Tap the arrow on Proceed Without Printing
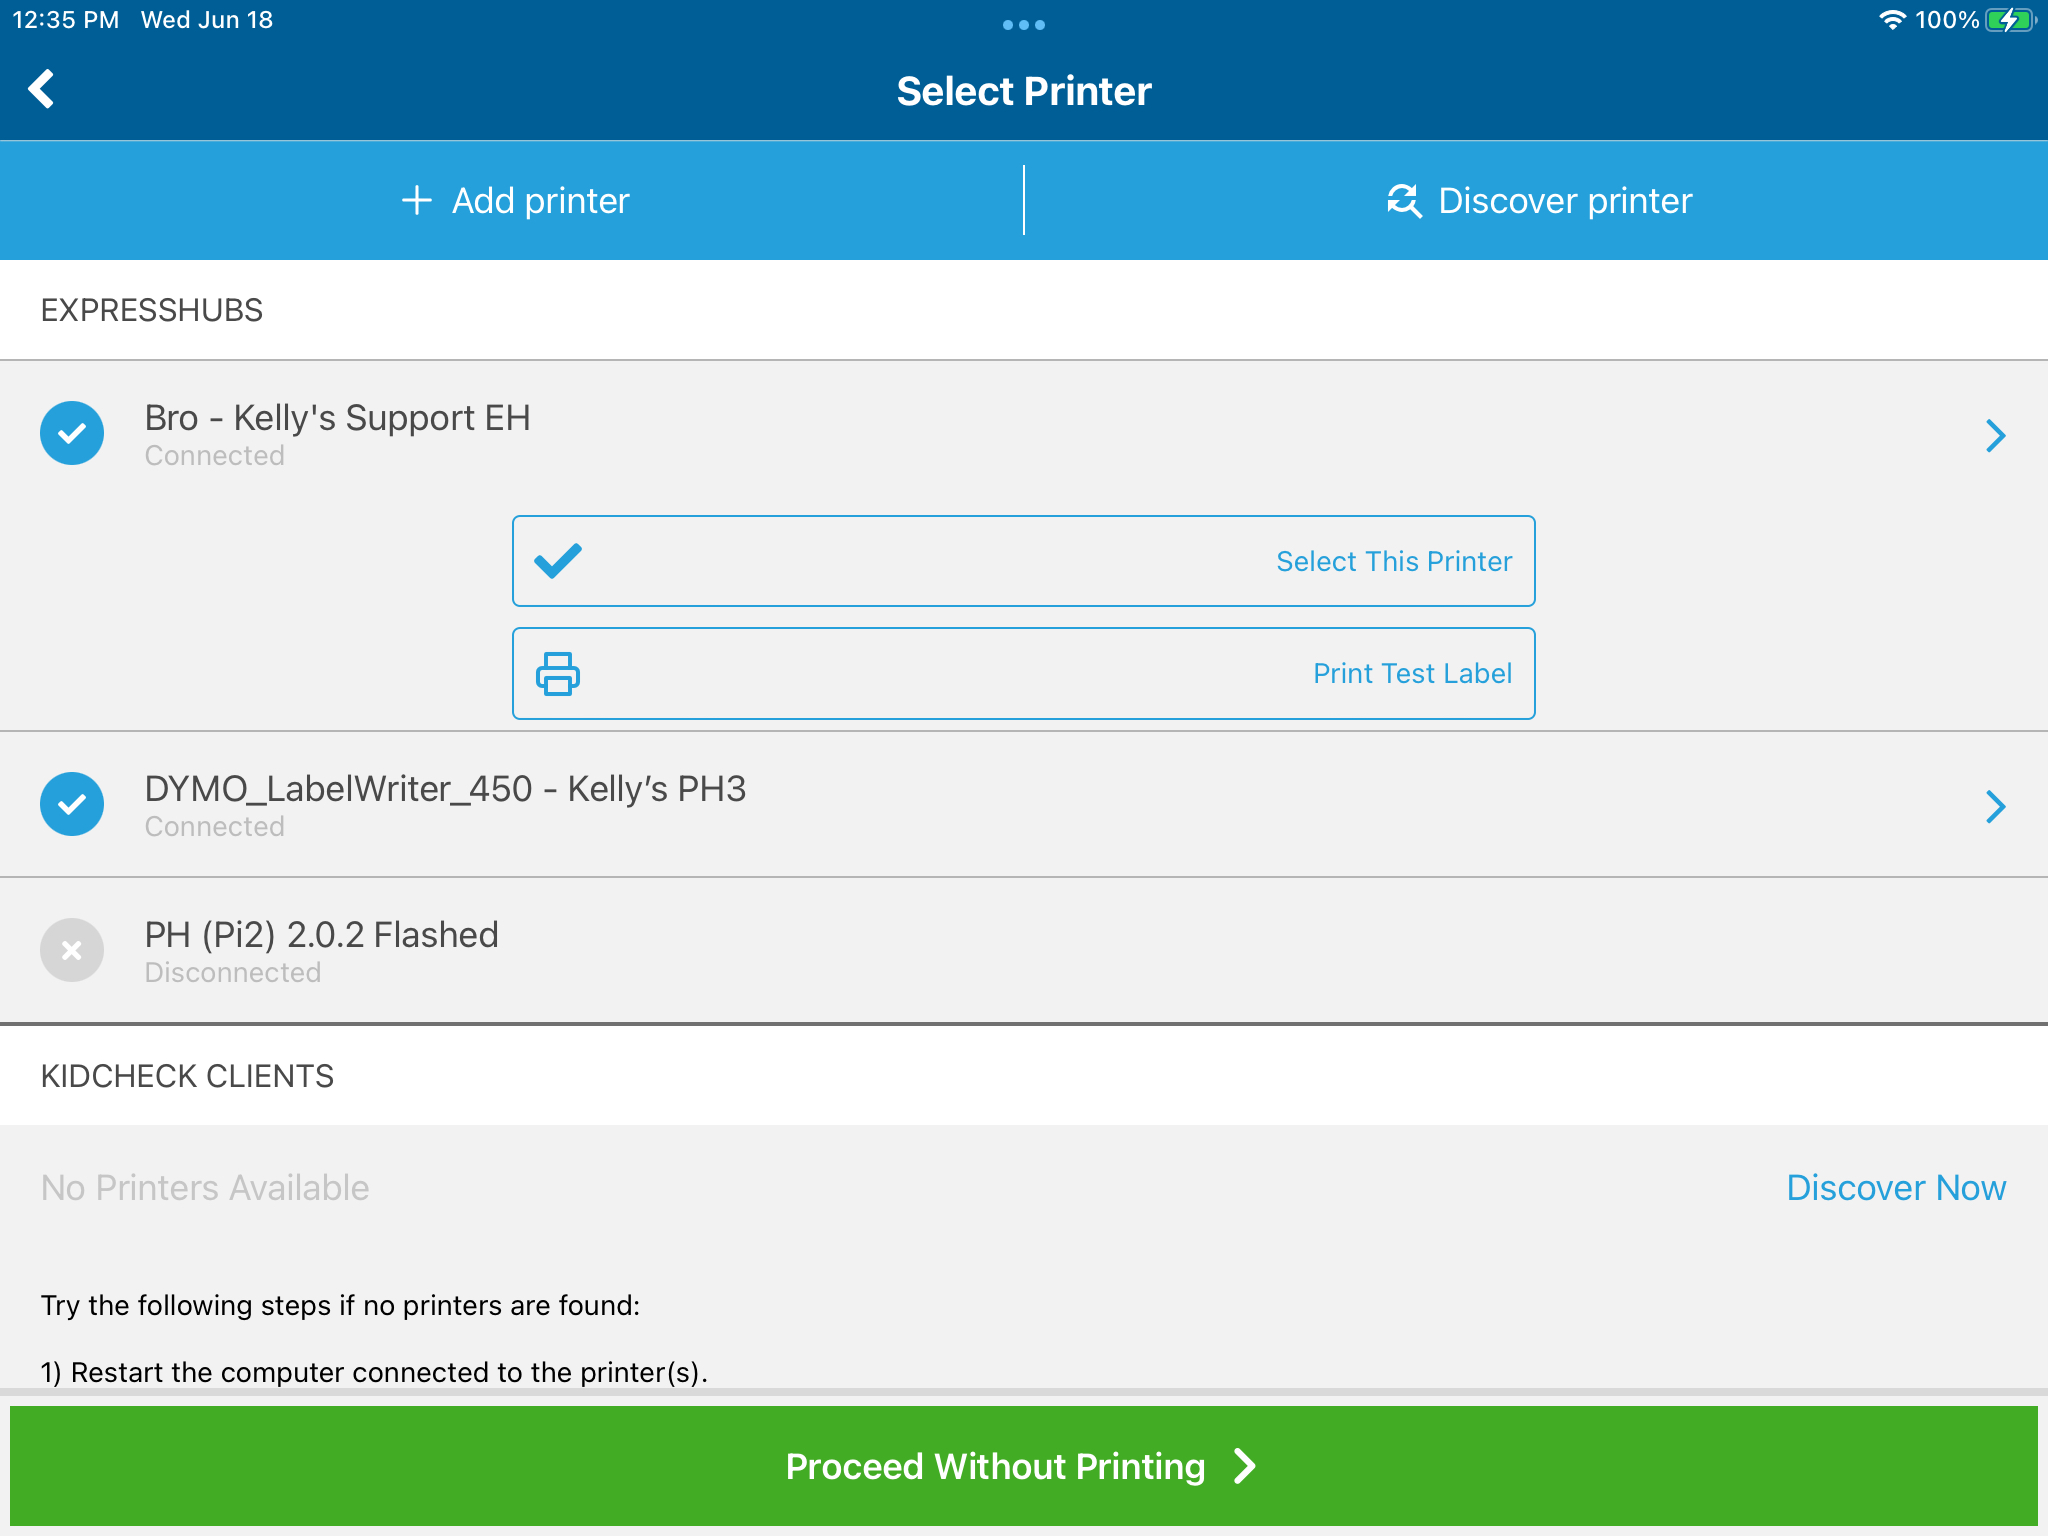Viewport: 2048px width, 1536px height. point(1245,1466)
